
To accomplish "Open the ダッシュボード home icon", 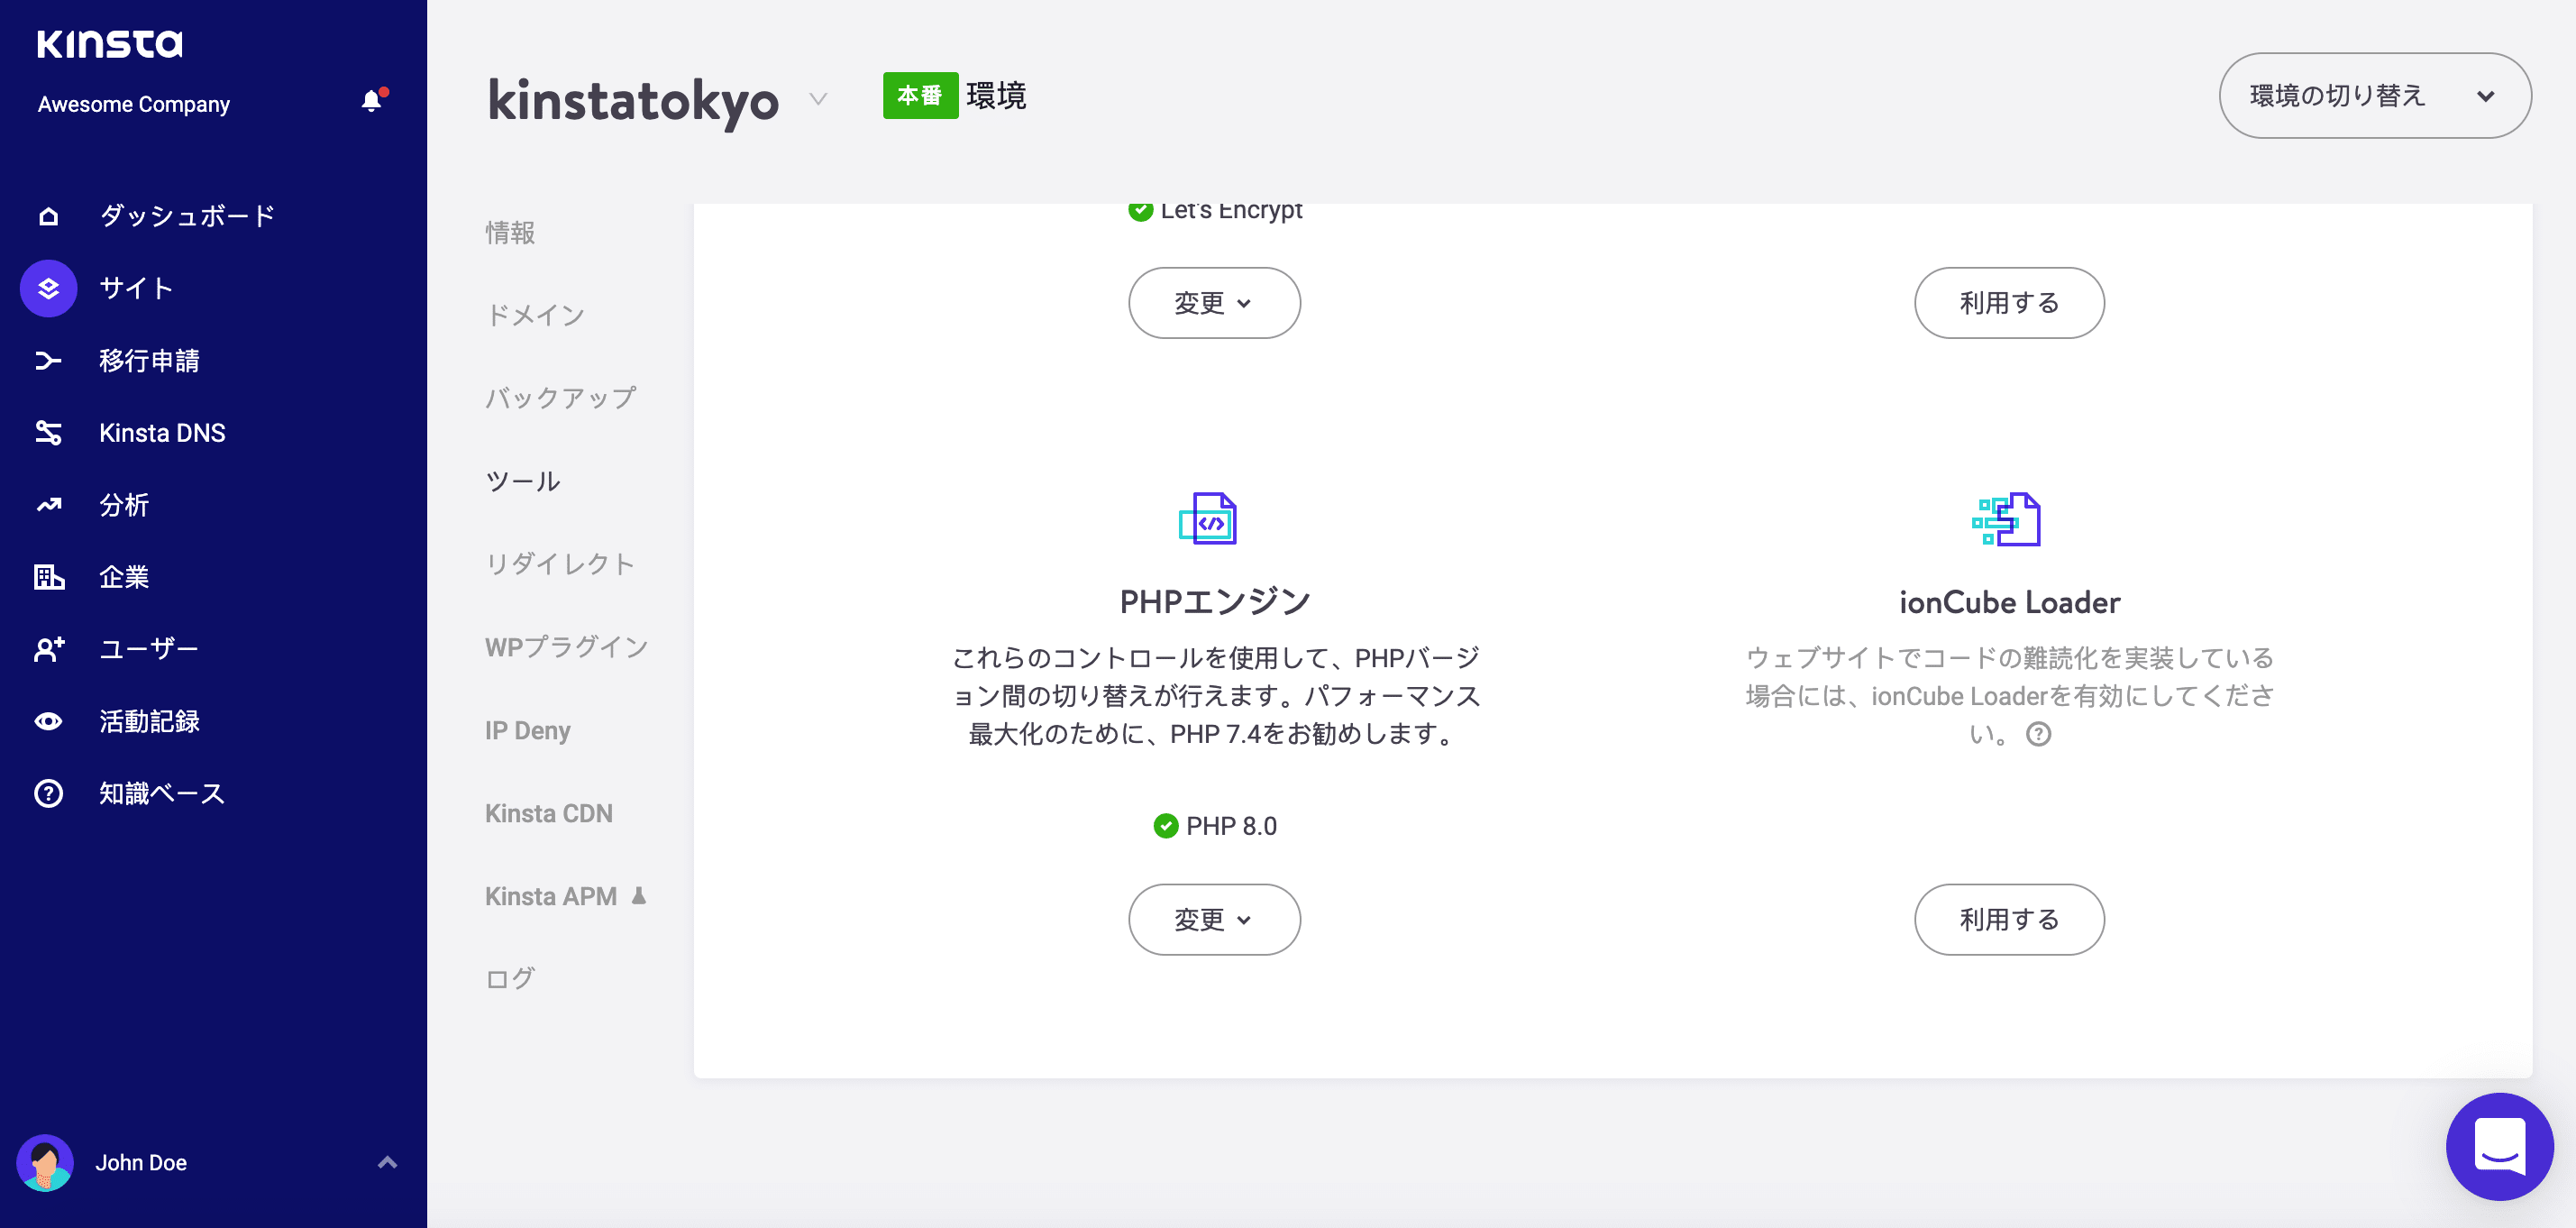I will [48, 215].
